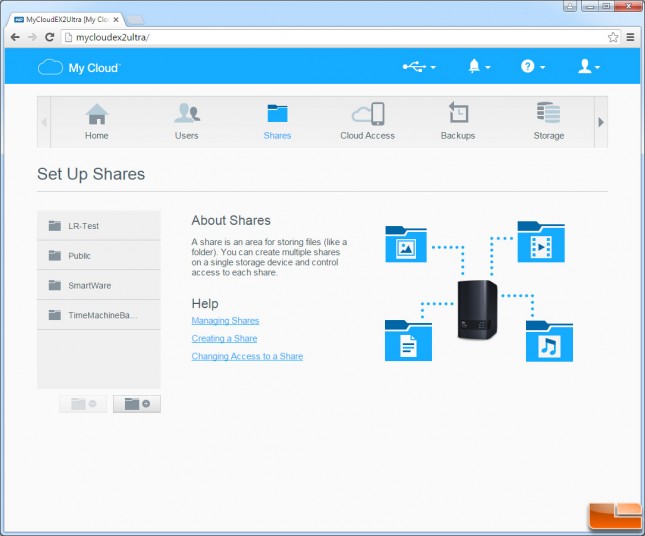The image size is (645, 536).
Task: Open a new browser tab
Action: pyautogui.click(x=135, y=19)
